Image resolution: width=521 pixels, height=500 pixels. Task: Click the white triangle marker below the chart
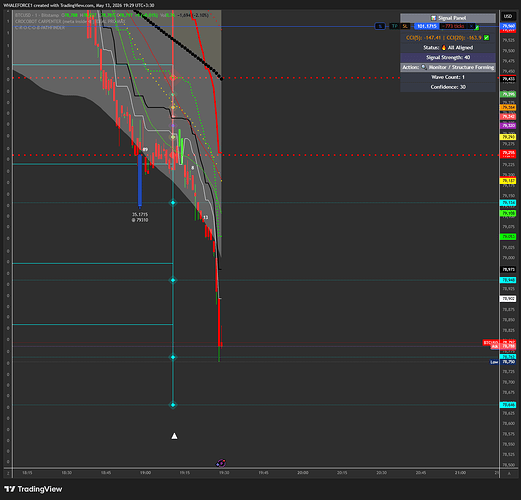pyautogui.click(x=174, y=436)
